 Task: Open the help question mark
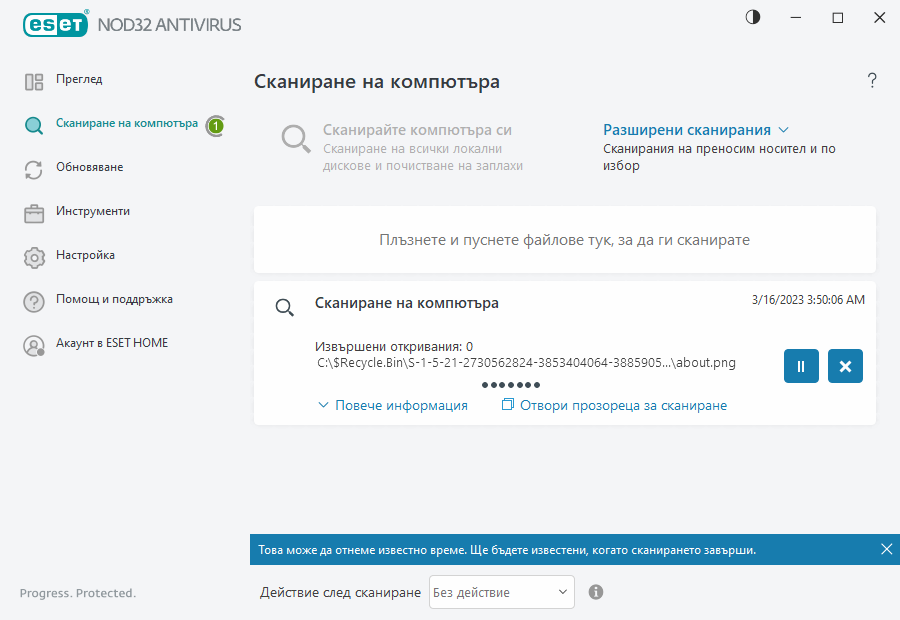[871, 80]
